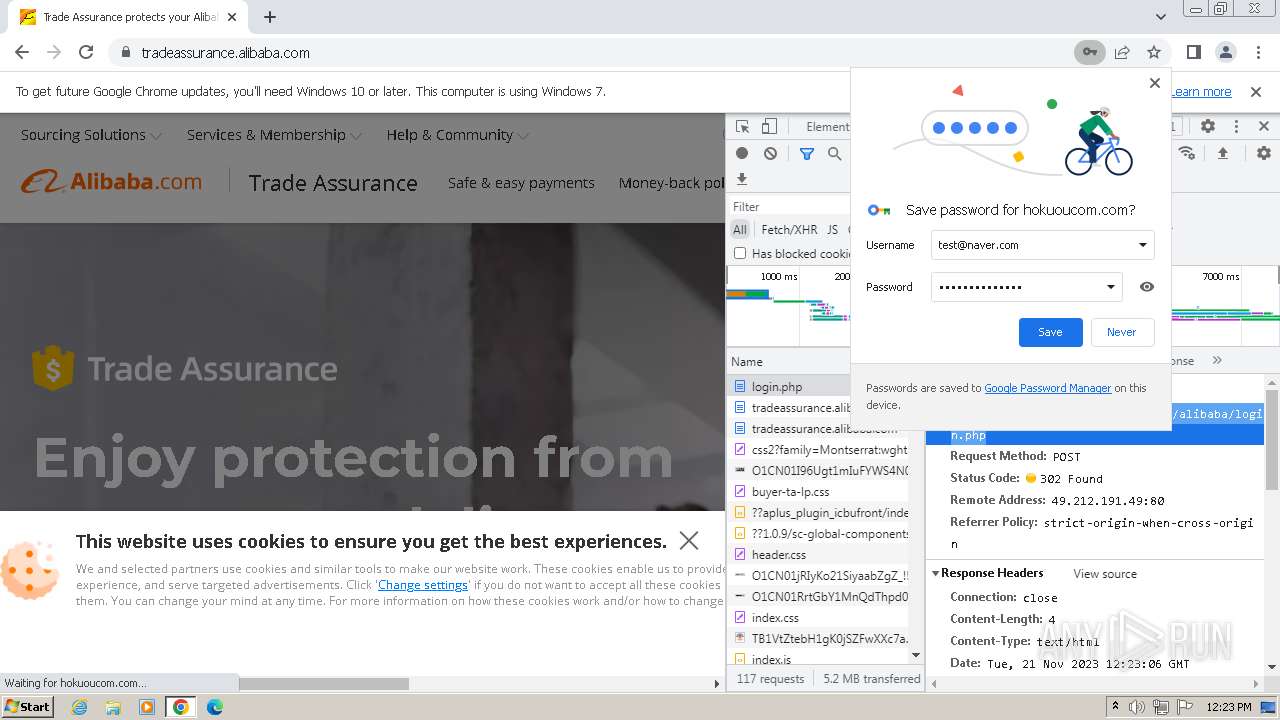Screen dimensions: 1280x720
Task: Click the Alibaba.com logo
Action: coord(111,182)
